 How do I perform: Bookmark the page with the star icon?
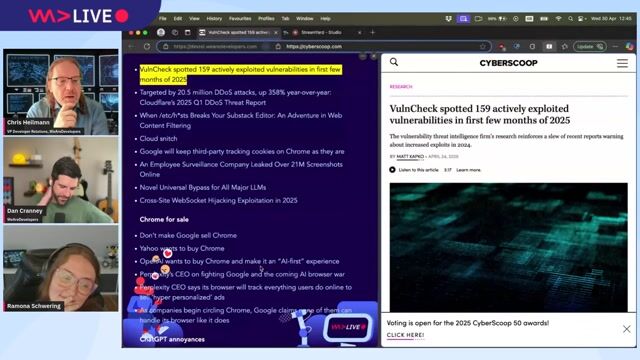483,47
